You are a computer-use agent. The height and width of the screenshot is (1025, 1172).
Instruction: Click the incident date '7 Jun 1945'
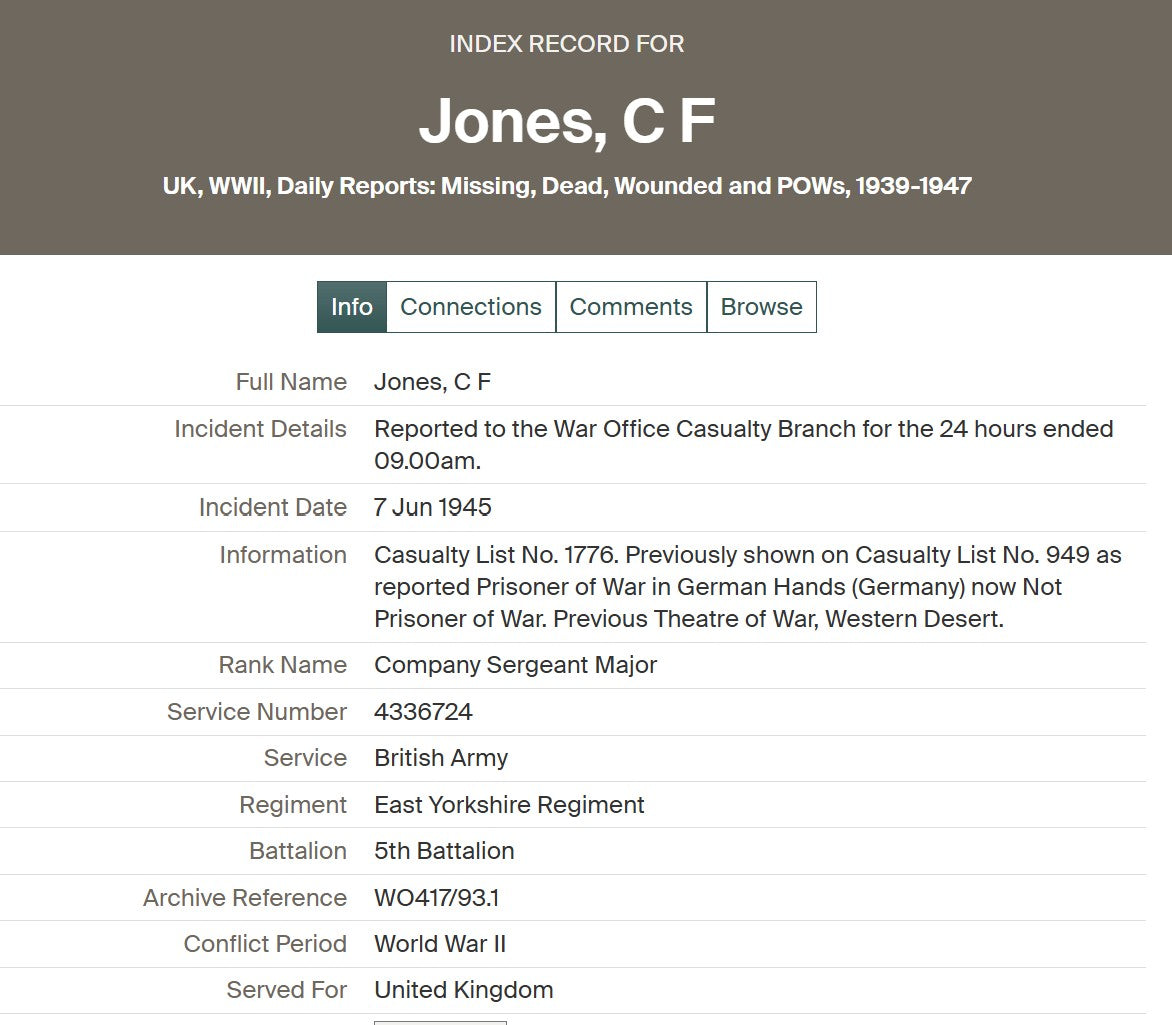tap(432, 507)
